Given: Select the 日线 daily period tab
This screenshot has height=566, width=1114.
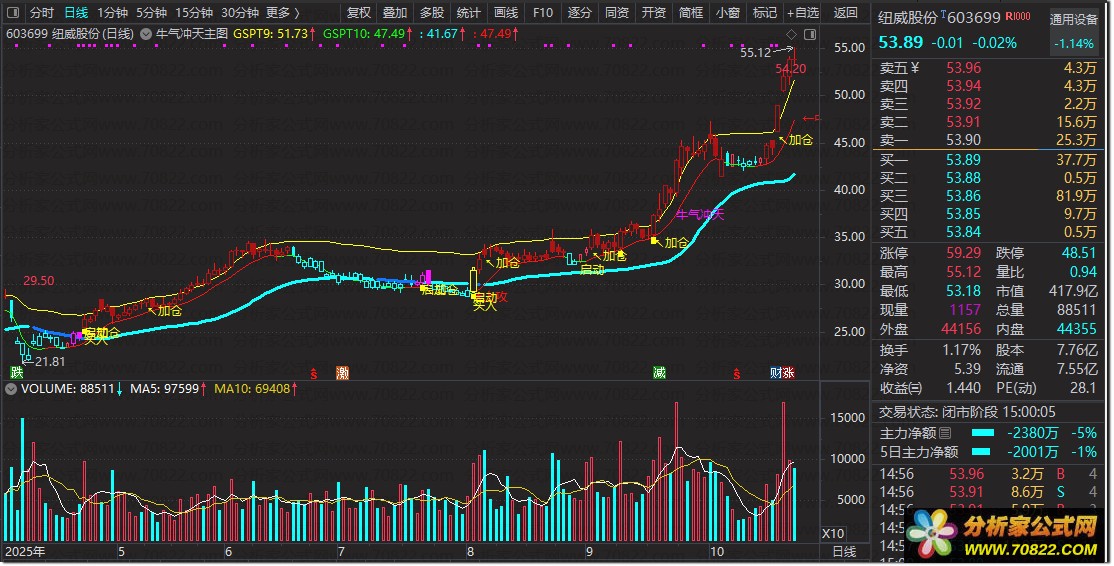Looking at the screenshot, I should (76, 13).
